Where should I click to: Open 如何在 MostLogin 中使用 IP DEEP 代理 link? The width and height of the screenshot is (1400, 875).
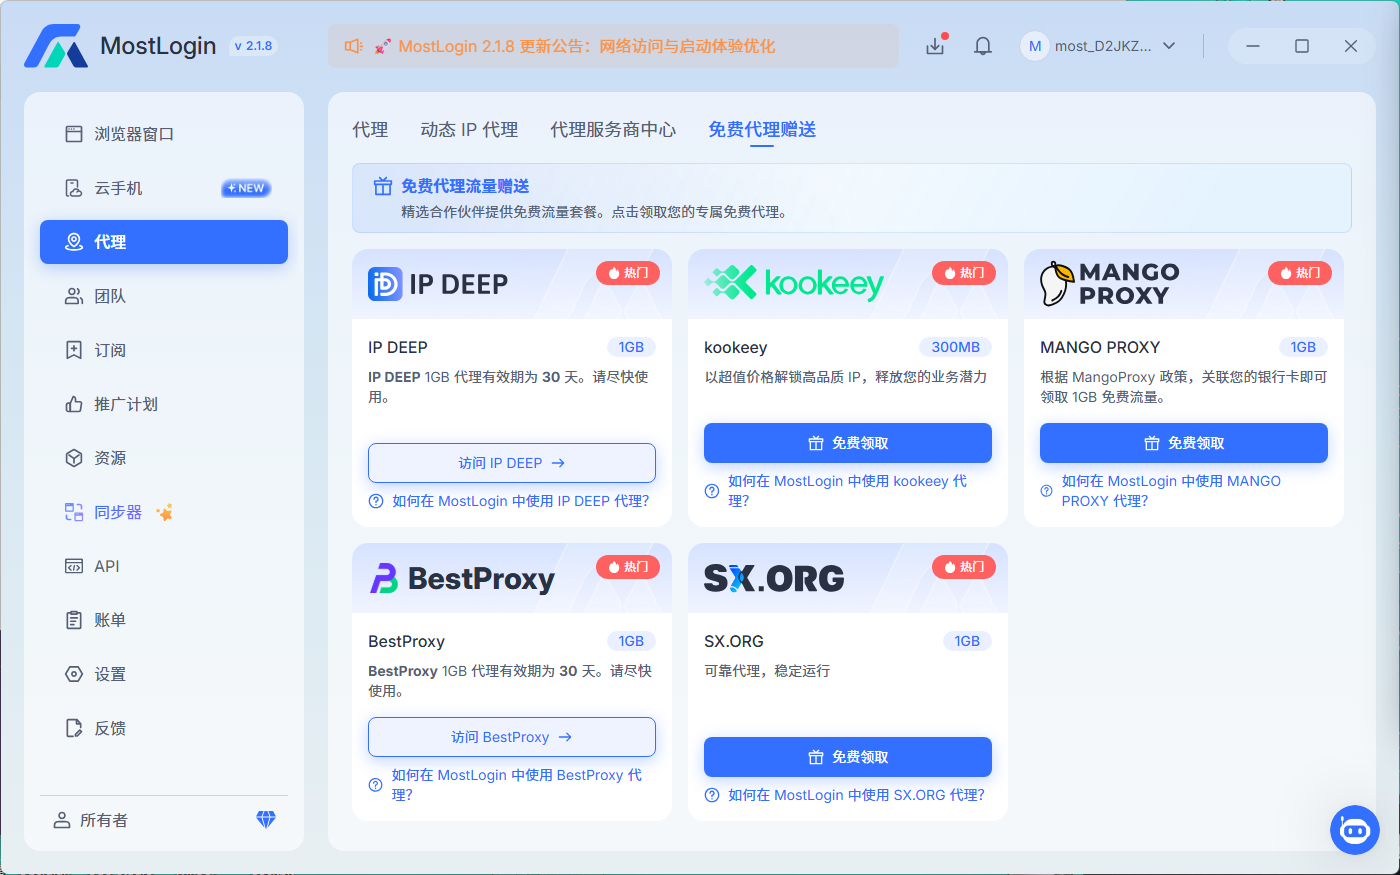[520, 501]
